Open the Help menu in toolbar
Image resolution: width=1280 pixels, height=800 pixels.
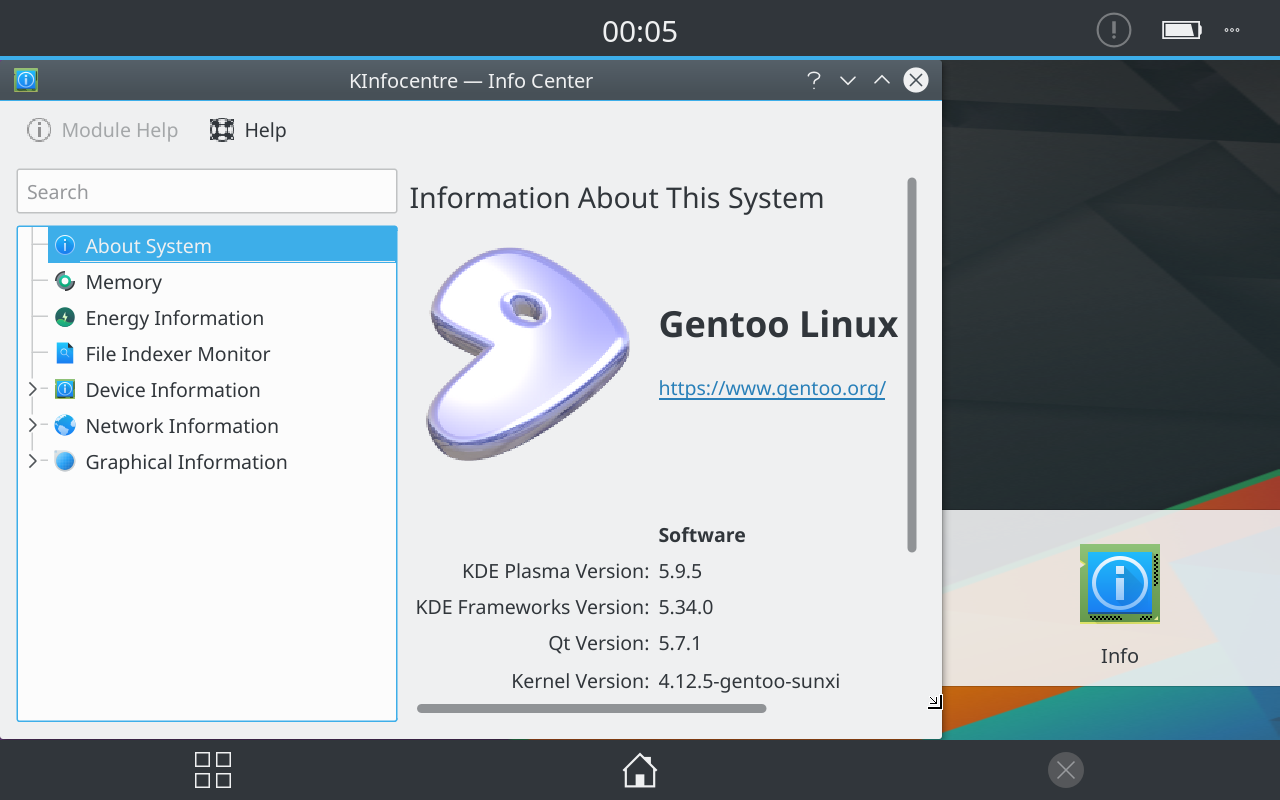tap(248, 130)
